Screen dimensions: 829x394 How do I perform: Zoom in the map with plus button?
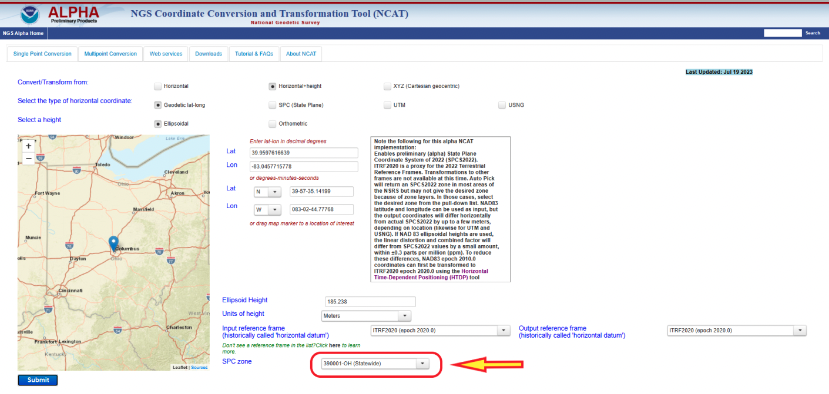29,145
